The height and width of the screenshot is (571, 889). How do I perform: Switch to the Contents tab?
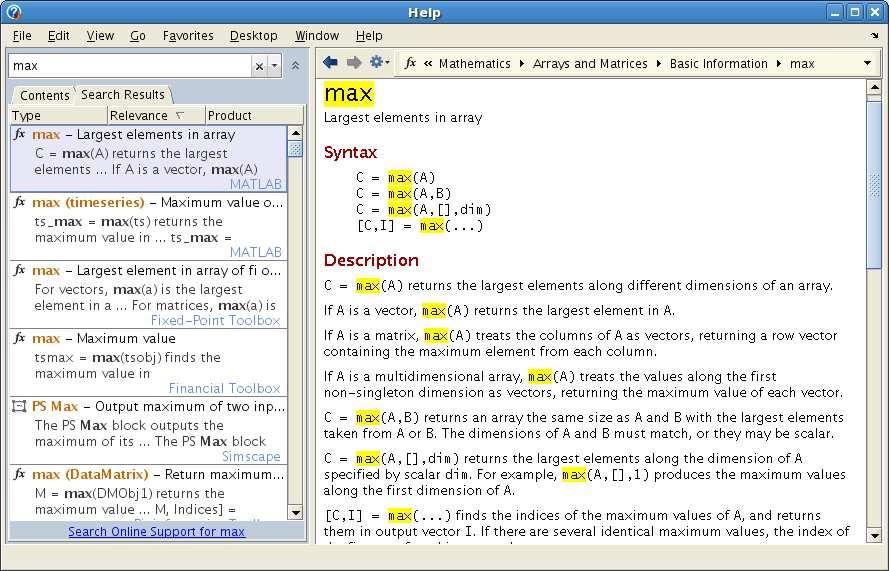pos(44,95)
